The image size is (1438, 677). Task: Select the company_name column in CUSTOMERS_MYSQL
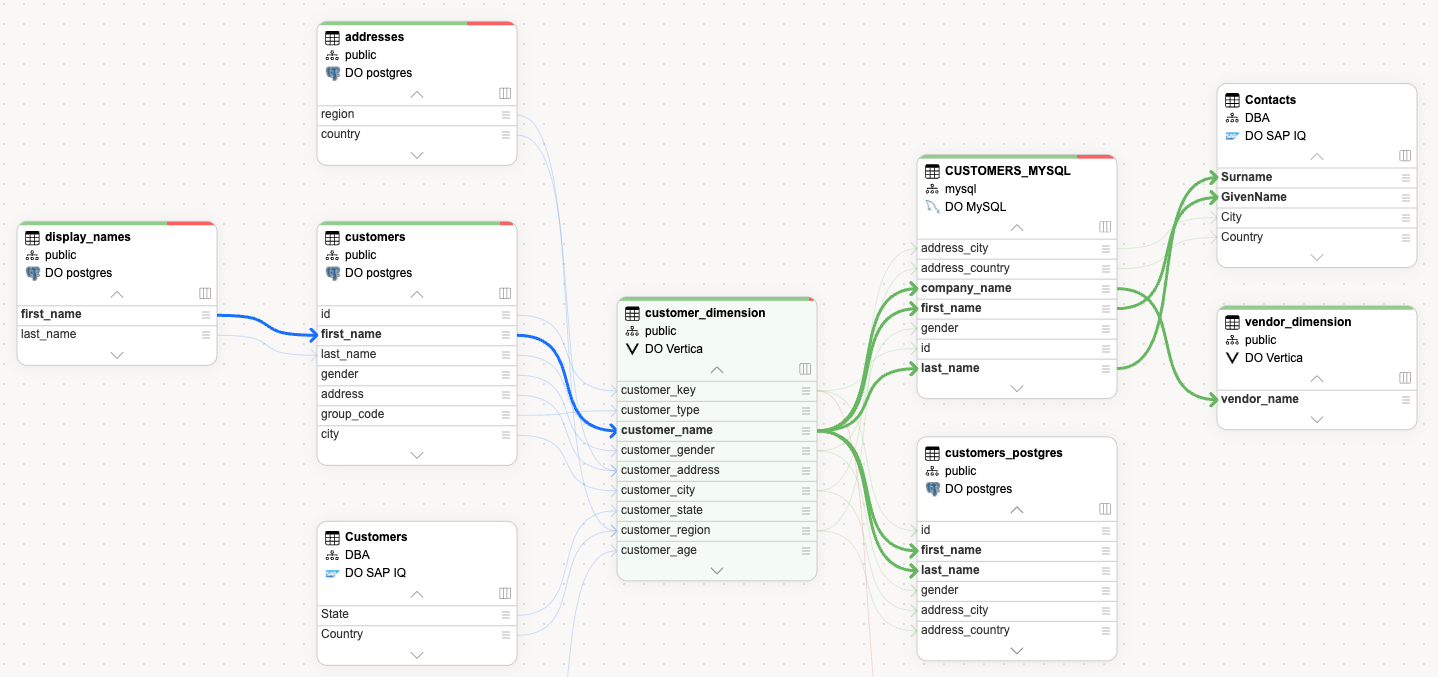click(966, 288)
